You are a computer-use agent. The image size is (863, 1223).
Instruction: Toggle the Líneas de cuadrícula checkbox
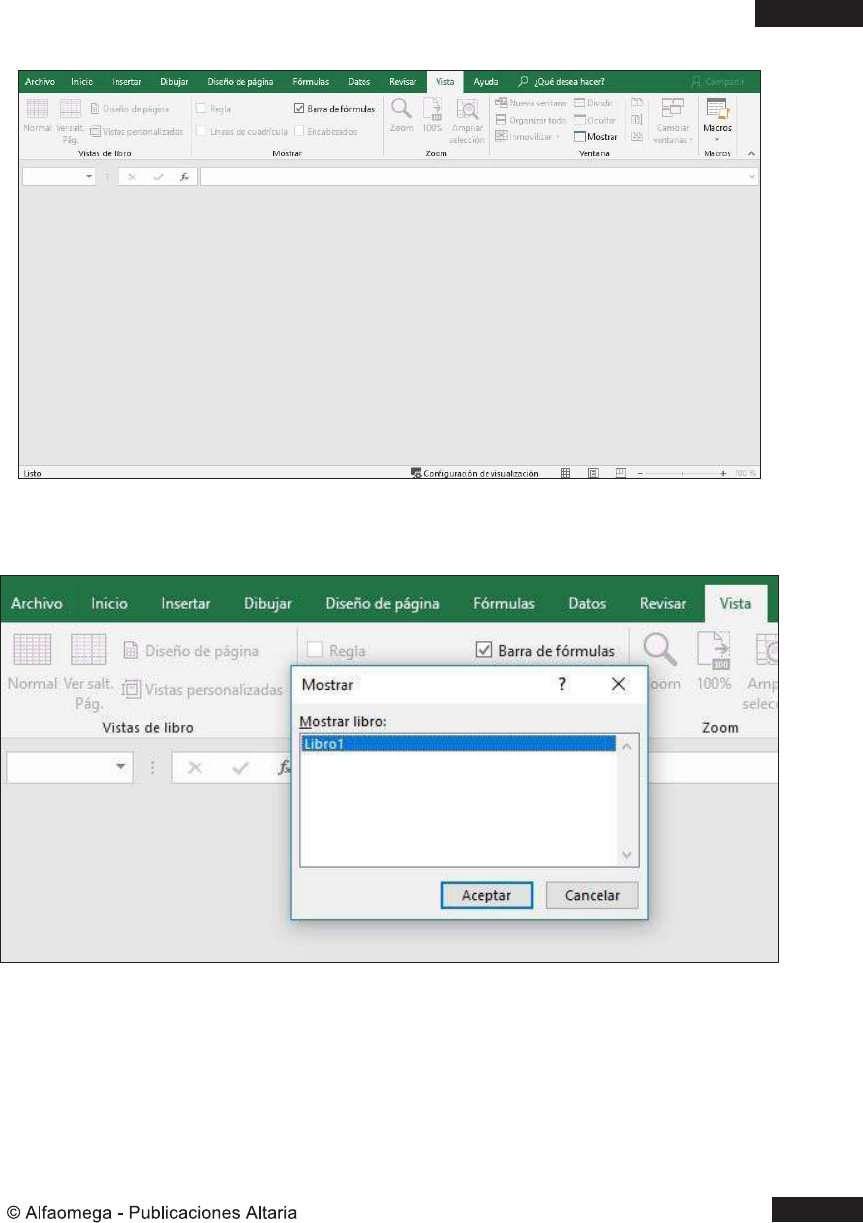point(201,131)
